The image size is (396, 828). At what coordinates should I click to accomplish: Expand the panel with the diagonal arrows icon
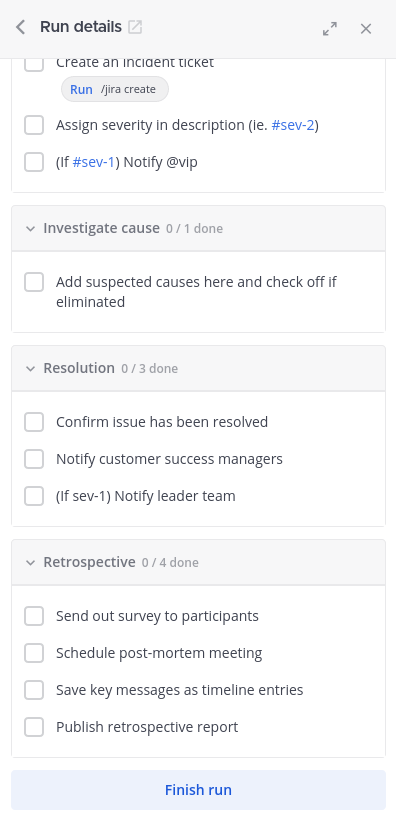point(330,29)
